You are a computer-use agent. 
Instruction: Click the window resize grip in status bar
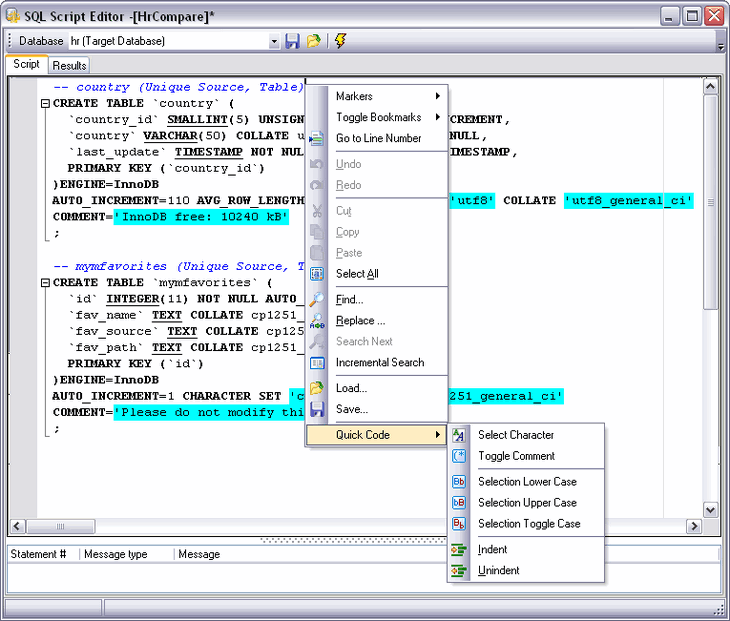720,610
